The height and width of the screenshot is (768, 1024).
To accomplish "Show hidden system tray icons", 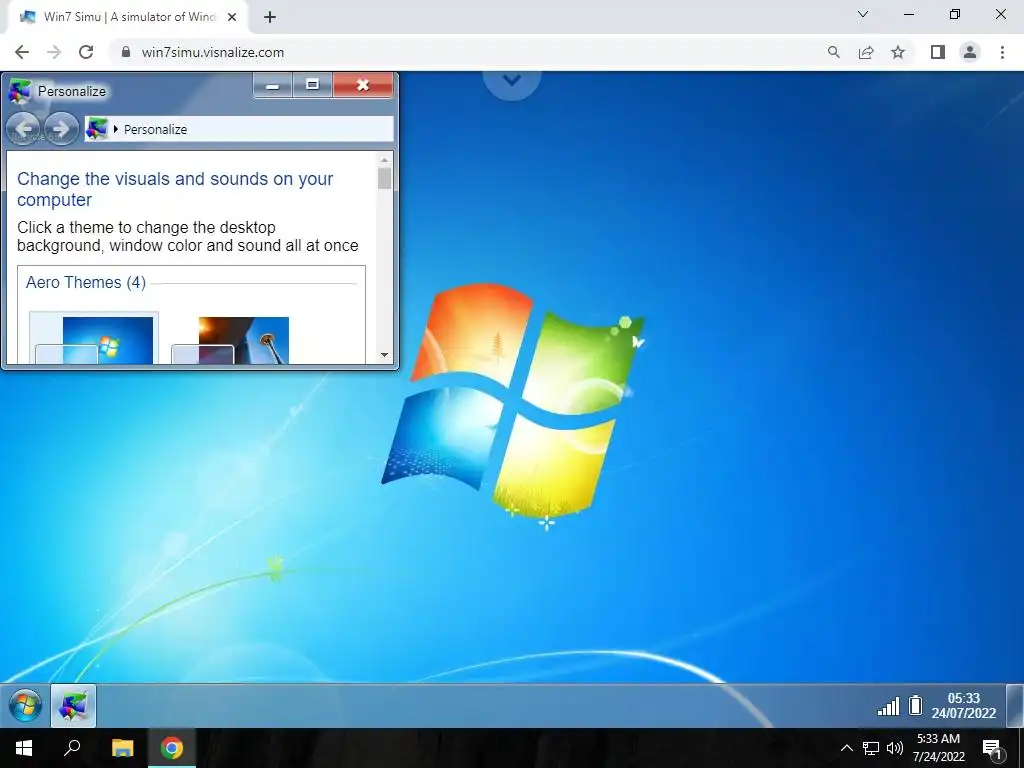I will (x=846, y=748).
